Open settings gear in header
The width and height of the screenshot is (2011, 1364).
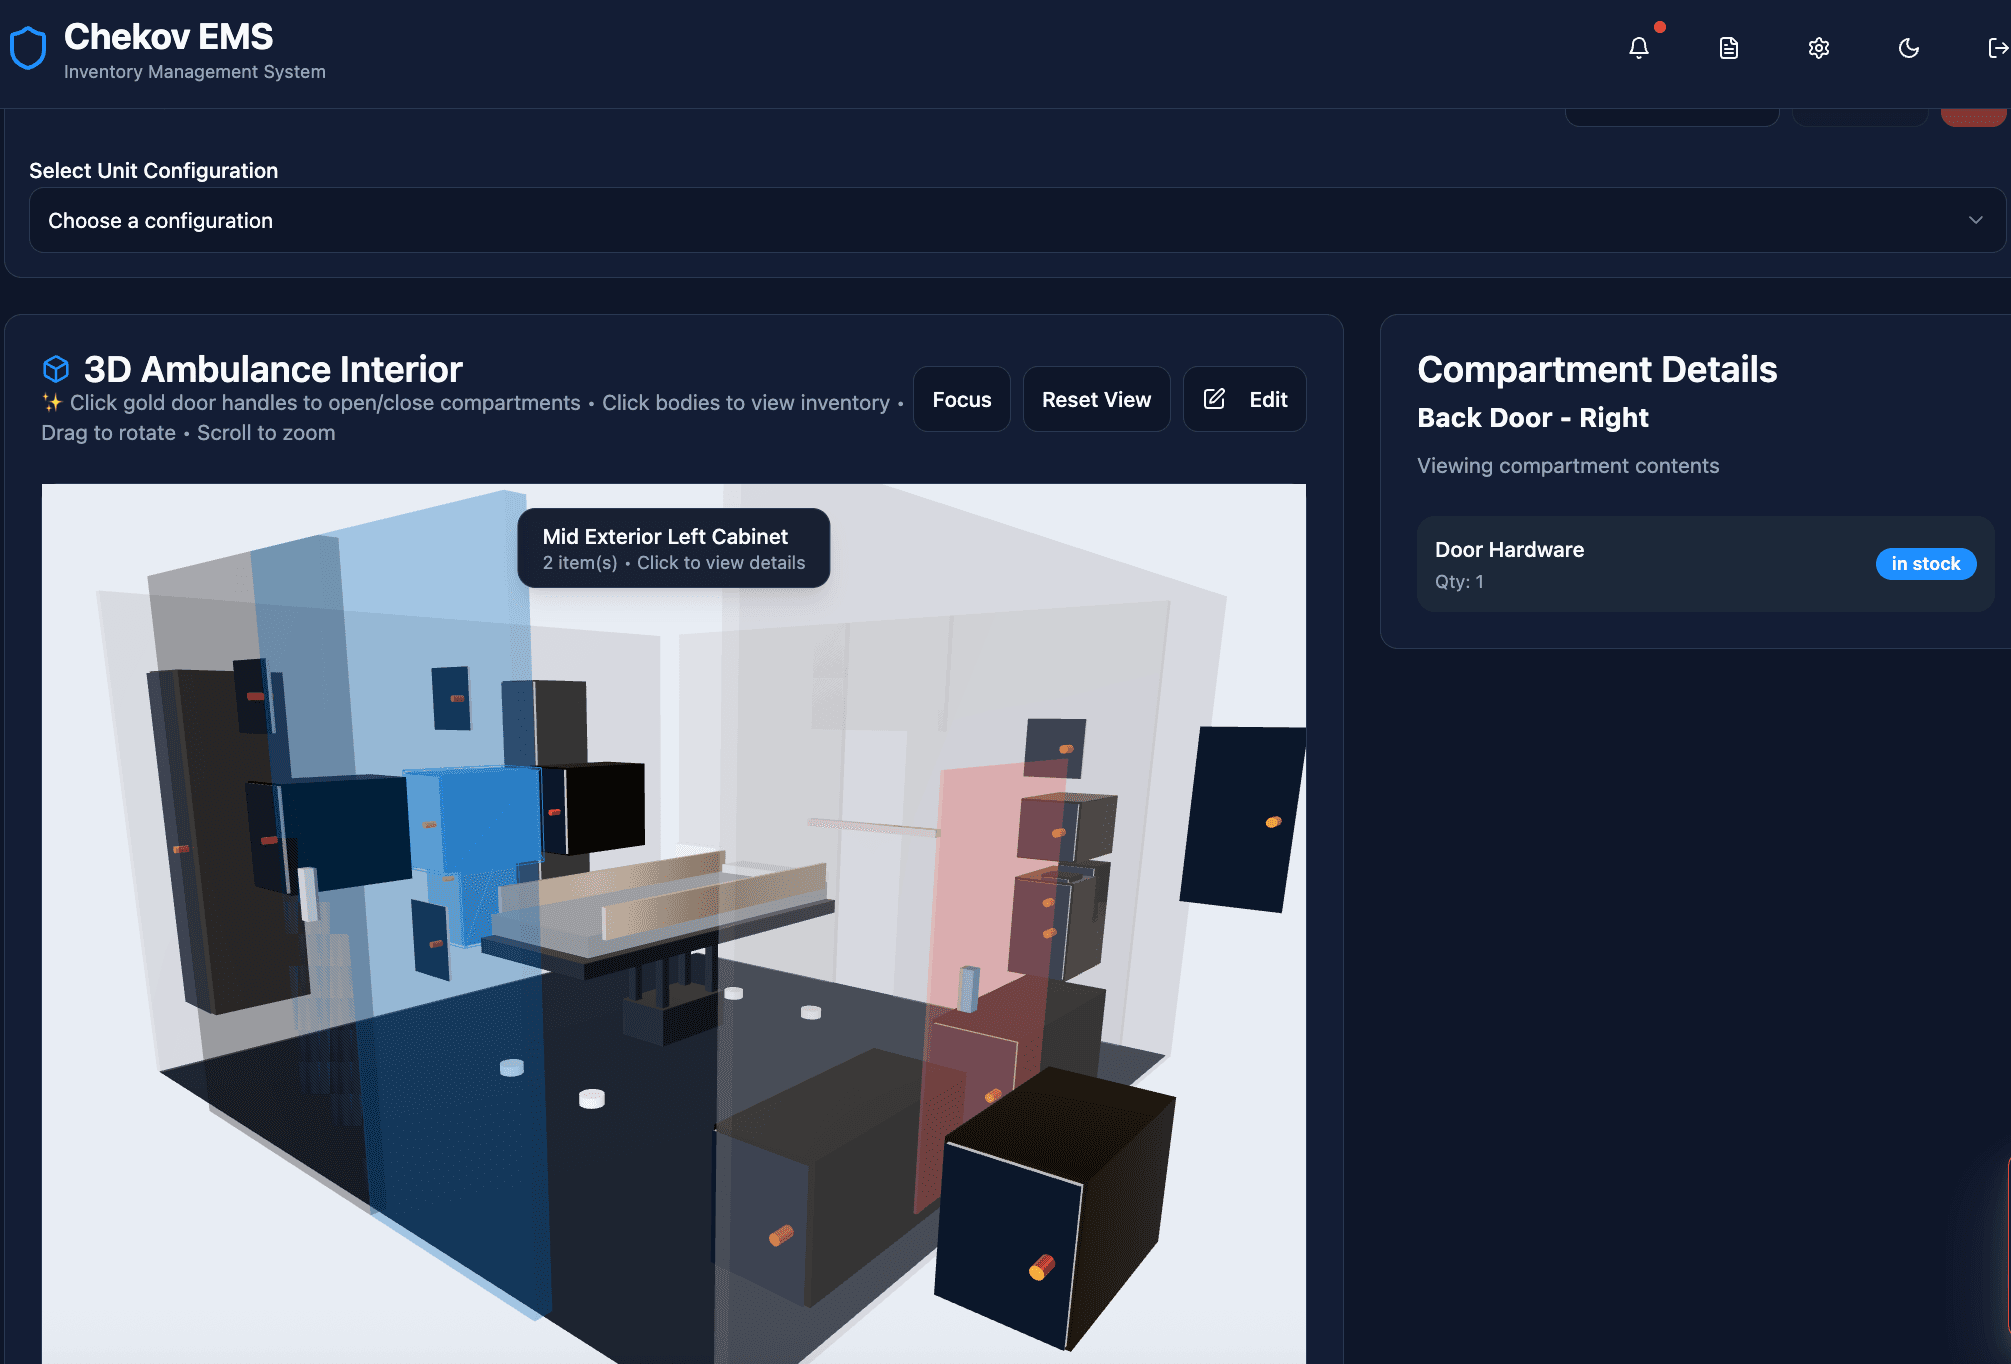coord(1818,48)
